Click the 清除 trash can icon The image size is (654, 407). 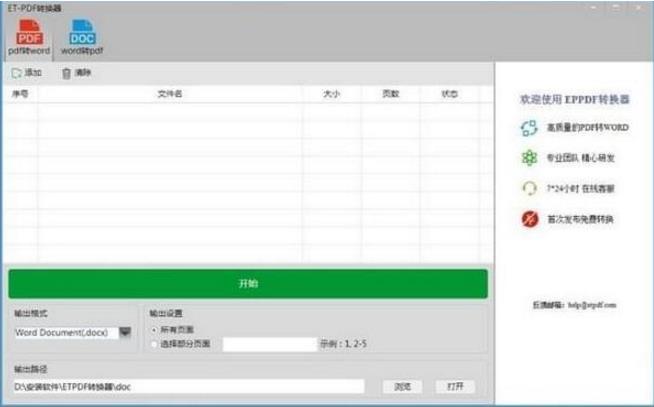[66, 73]
